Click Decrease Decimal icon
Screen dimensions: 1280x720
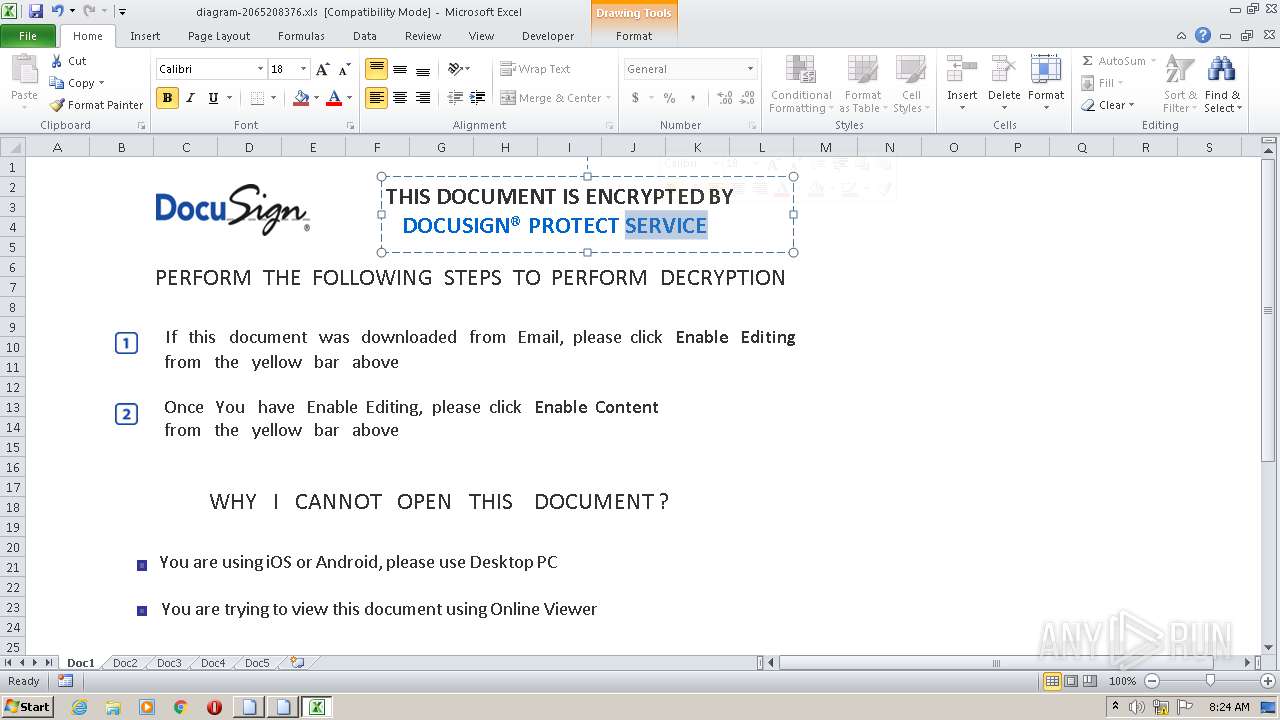tap(747, 98)
